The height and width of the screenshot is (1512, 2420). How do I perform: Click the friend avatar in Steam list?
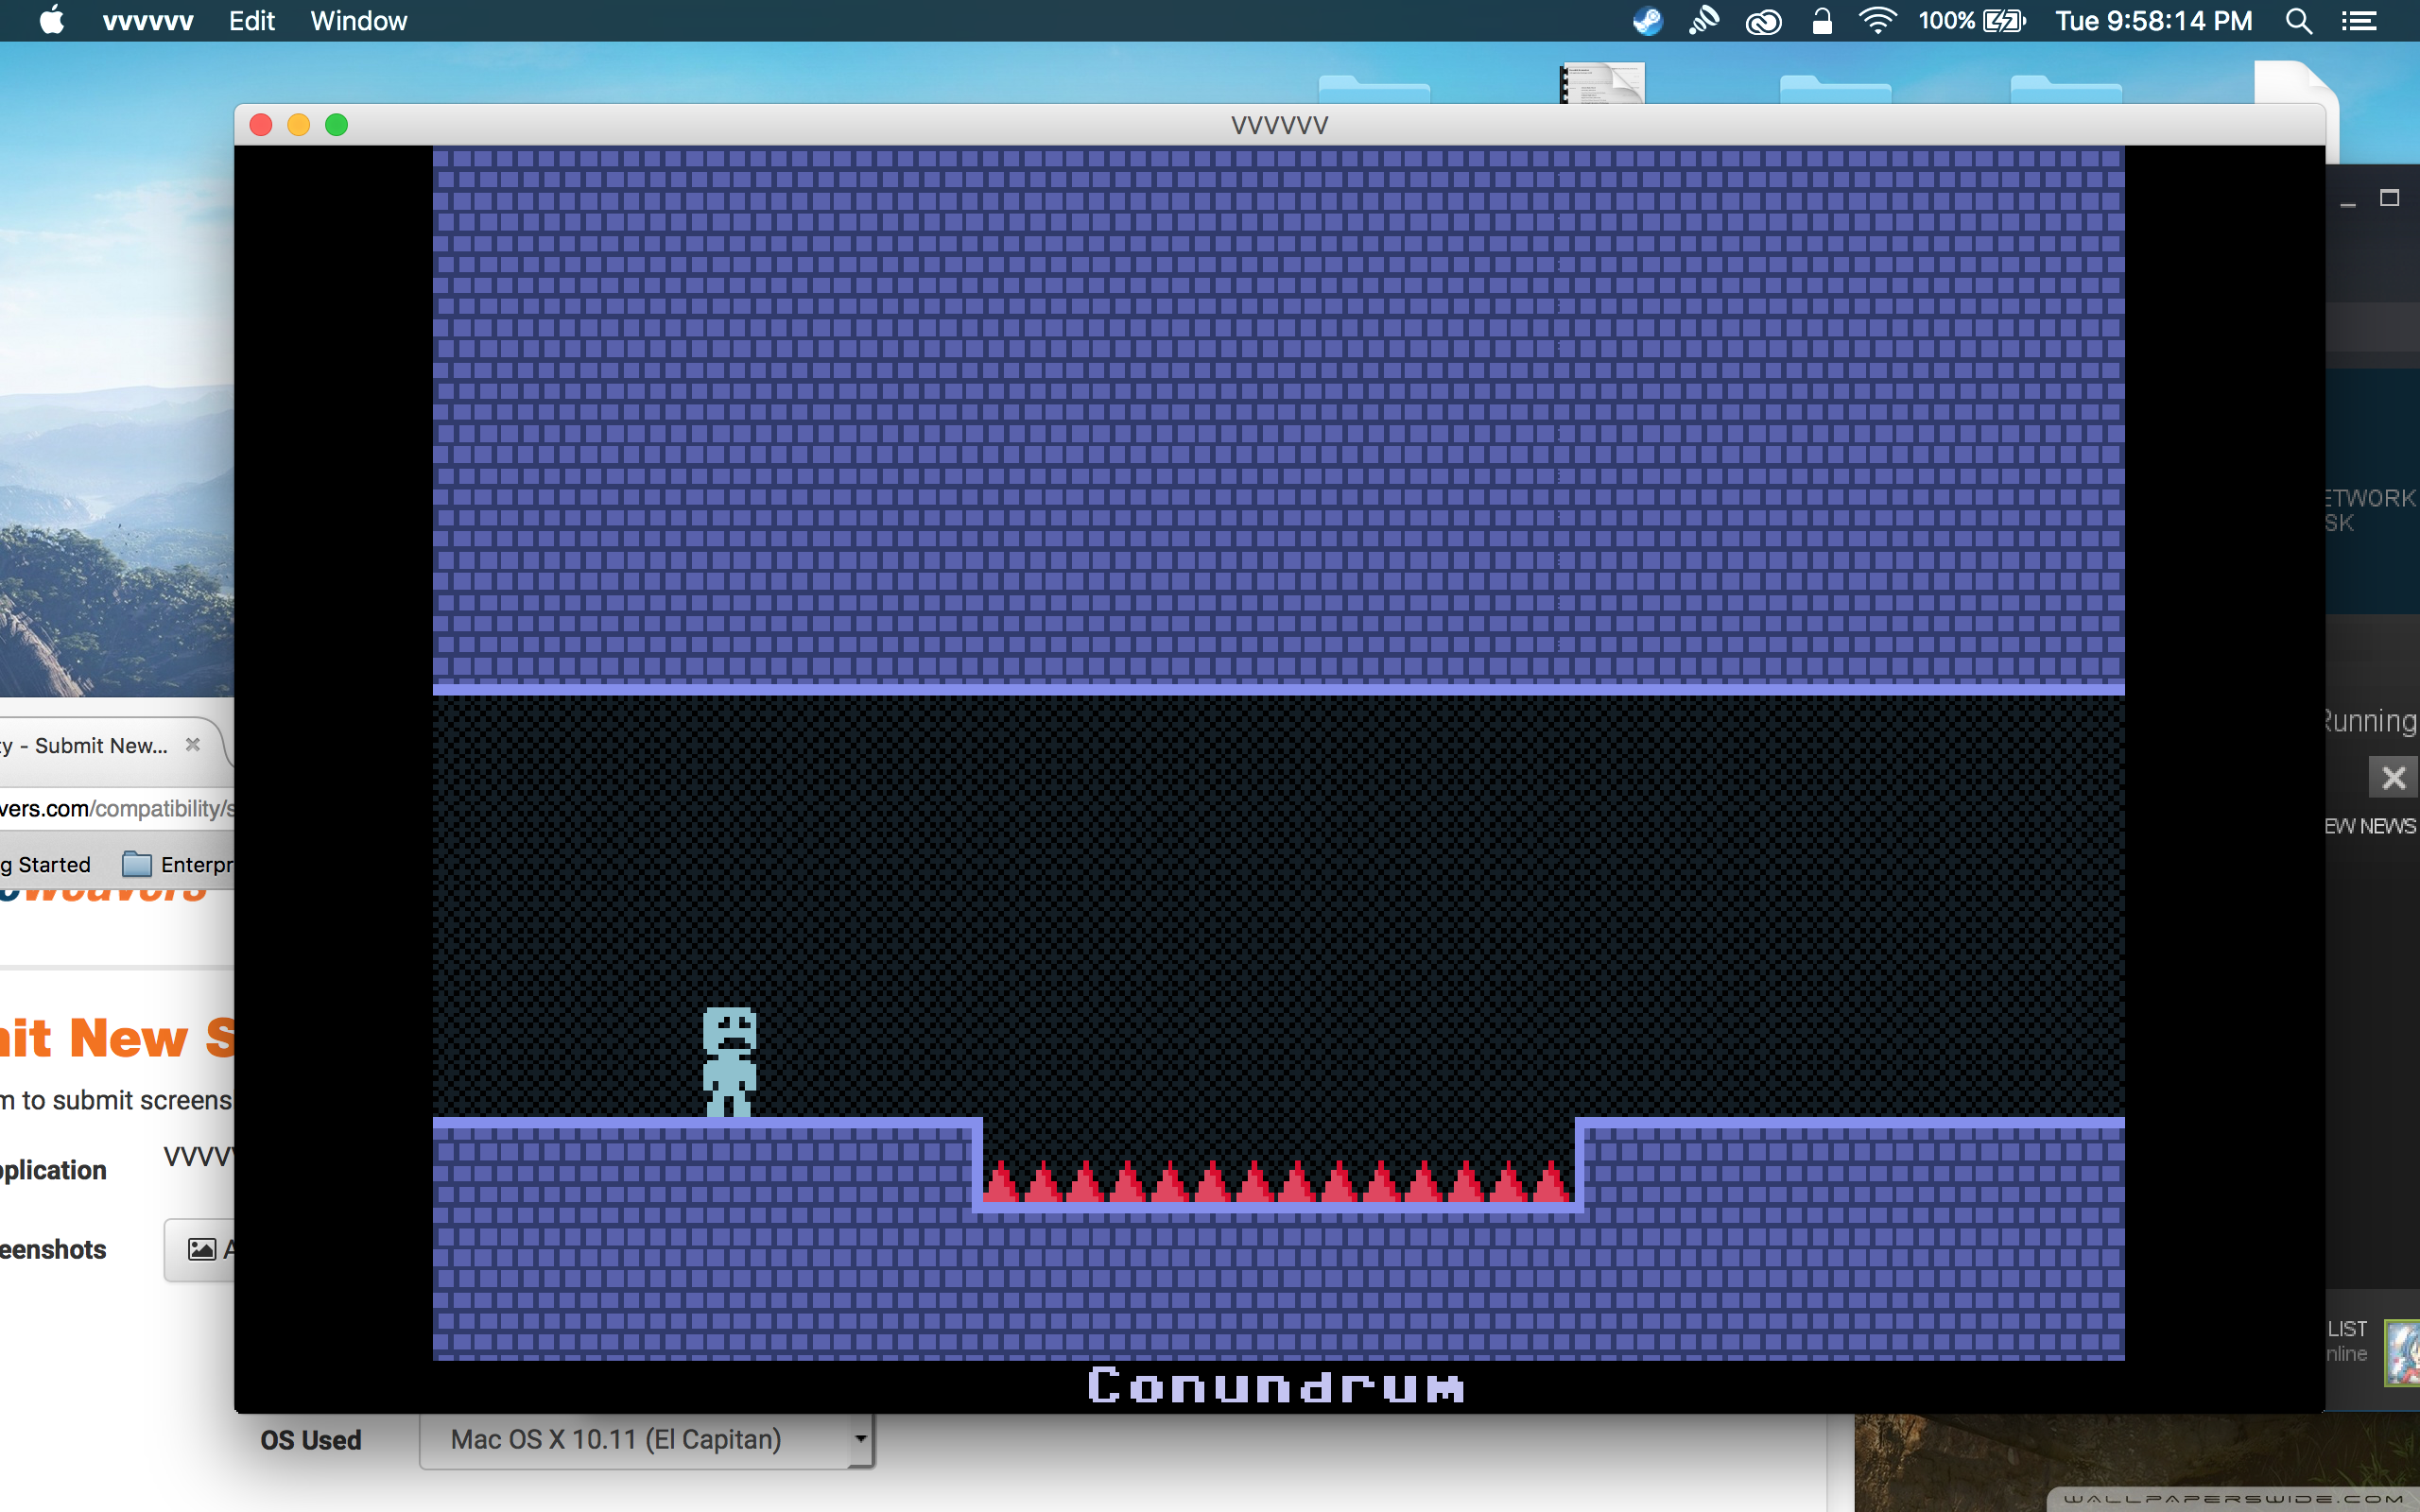click(x=2402, y=1353)
